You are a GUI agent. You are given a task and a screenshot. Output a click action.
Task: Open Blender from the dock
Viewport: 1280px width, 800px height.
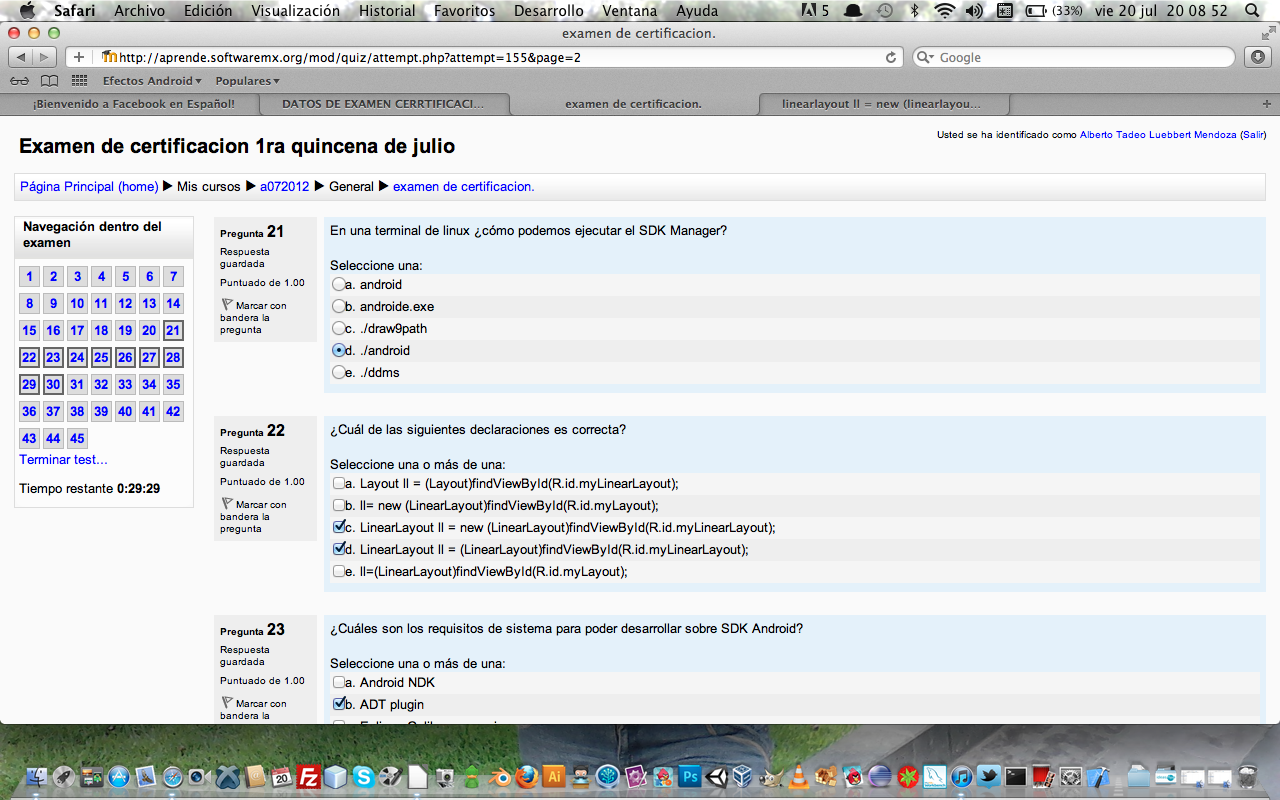[499, 776]
